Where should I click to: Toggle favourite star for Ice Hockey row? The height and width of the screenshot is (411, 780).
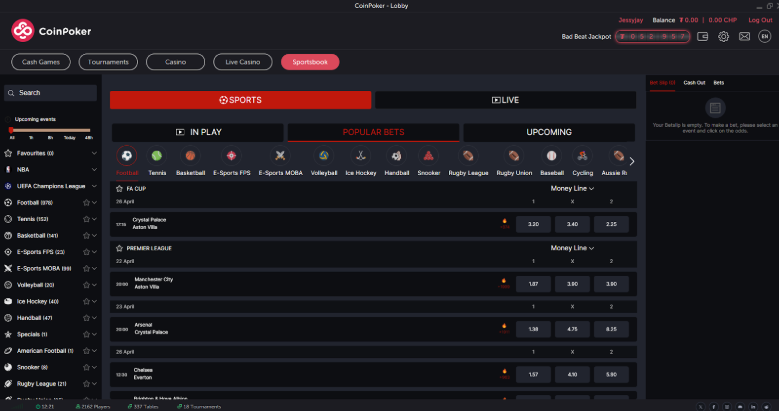[86, 302]
